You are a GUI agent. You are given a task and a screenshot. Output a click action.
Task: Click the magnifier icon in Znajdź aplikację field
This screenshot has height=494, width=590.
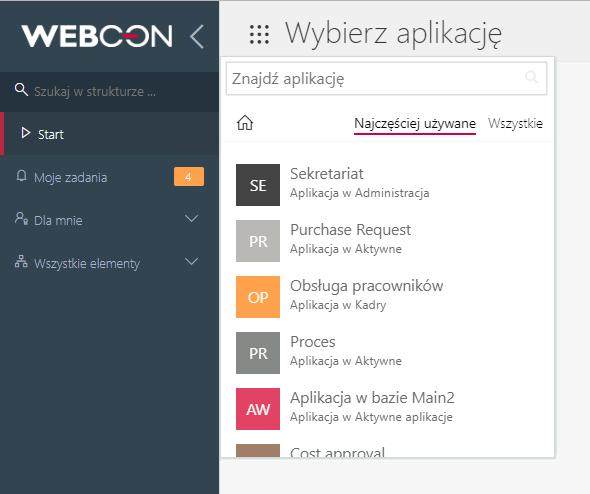[531, 77]
